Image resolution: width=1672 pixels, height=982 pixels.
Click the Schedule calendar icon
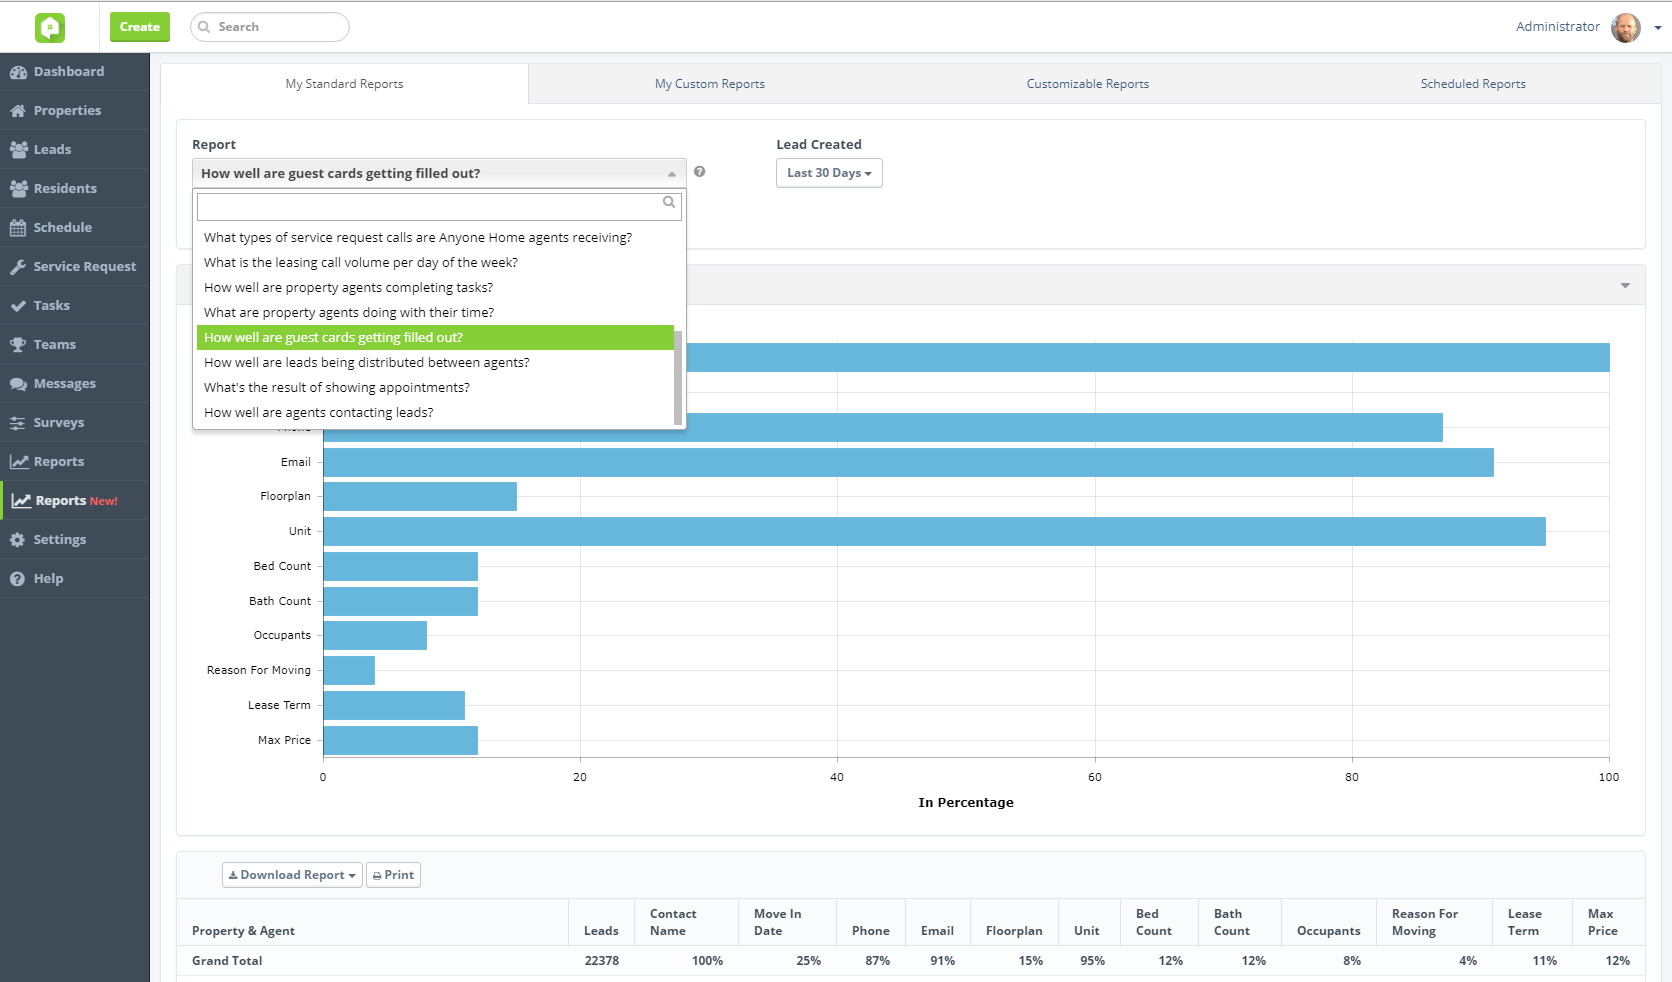(18, 228)
